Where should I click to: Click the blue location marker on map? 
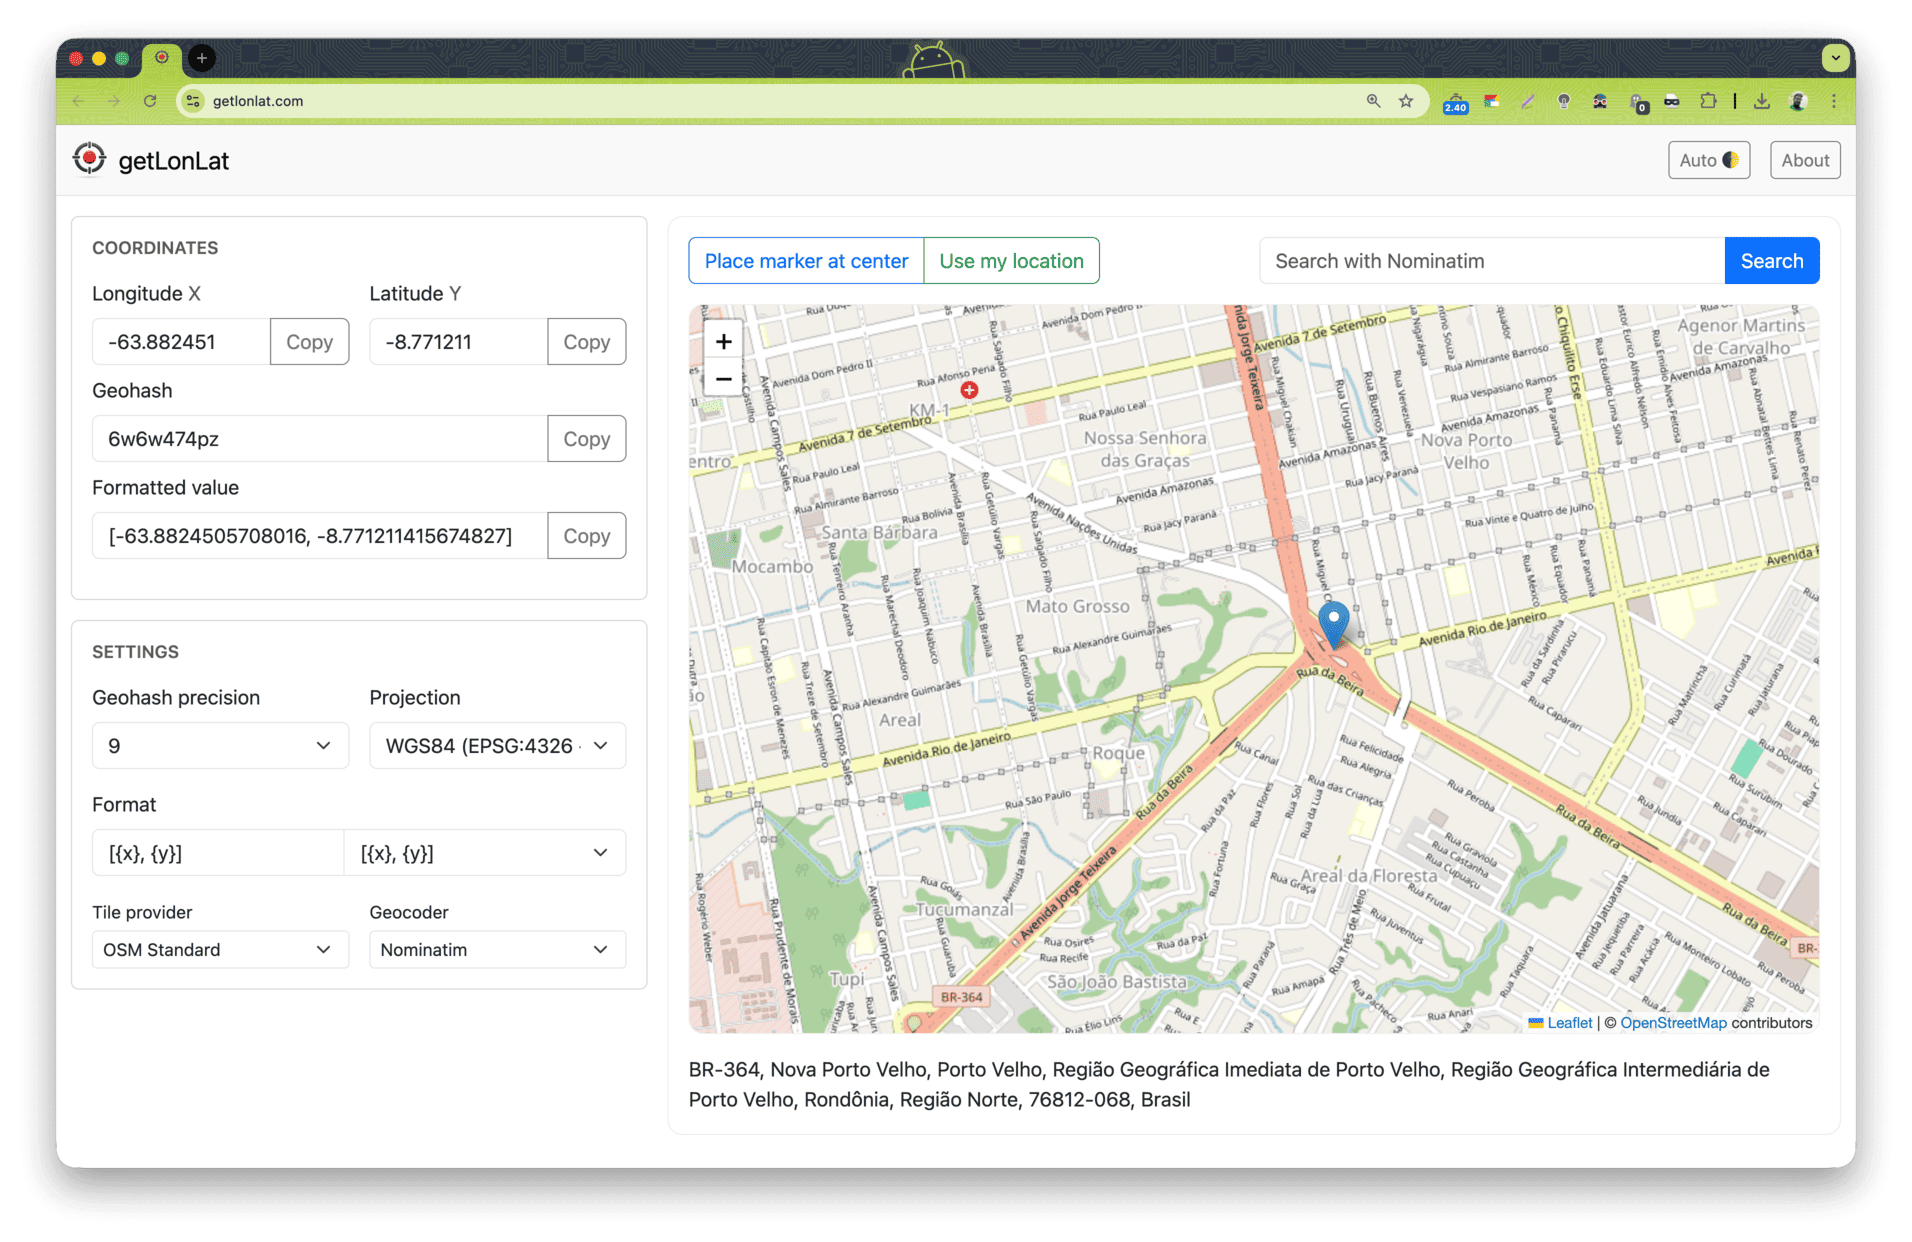click(x=1333, y=622)
